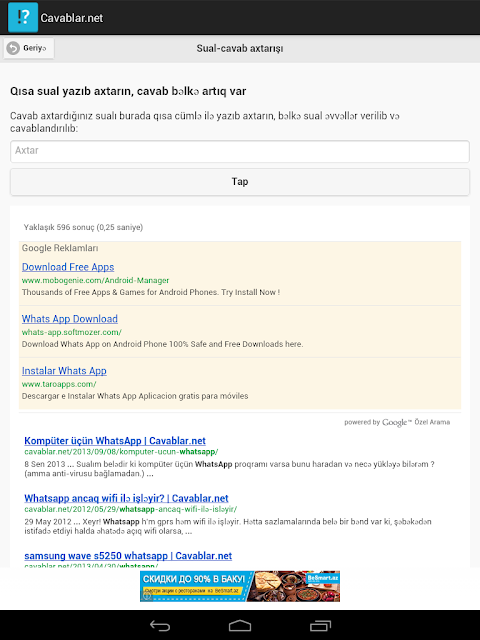Screen dimensions: 480x640
Task: Click the 'Thousands of Free Apps & Games' description
Action: (x=151, y=292)
